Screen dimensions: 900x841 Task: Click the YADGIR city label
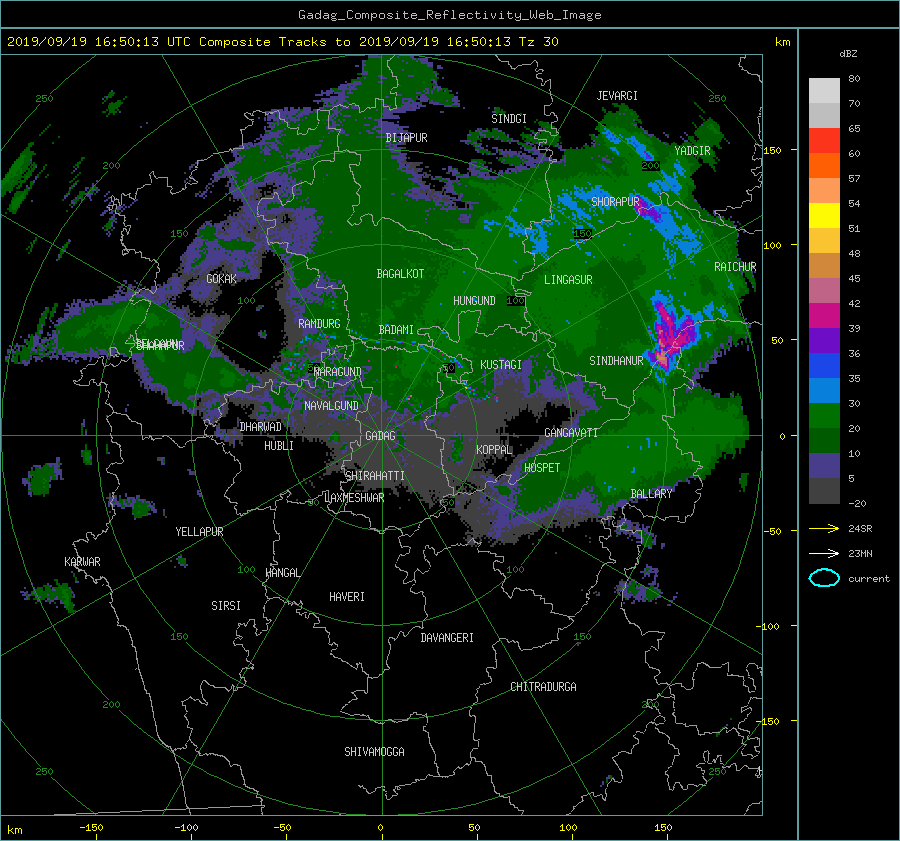[x=692, y=151]
